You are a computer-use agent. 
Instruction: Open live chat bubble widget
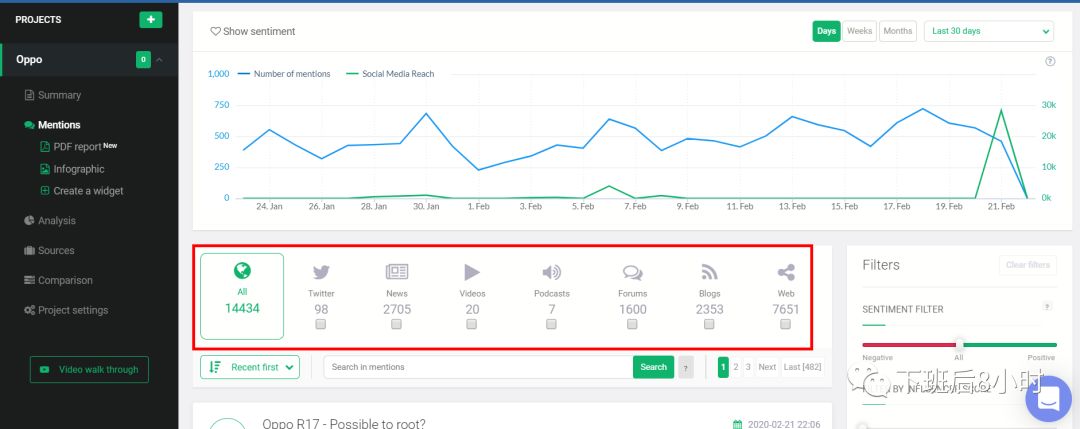[1048, 398]
